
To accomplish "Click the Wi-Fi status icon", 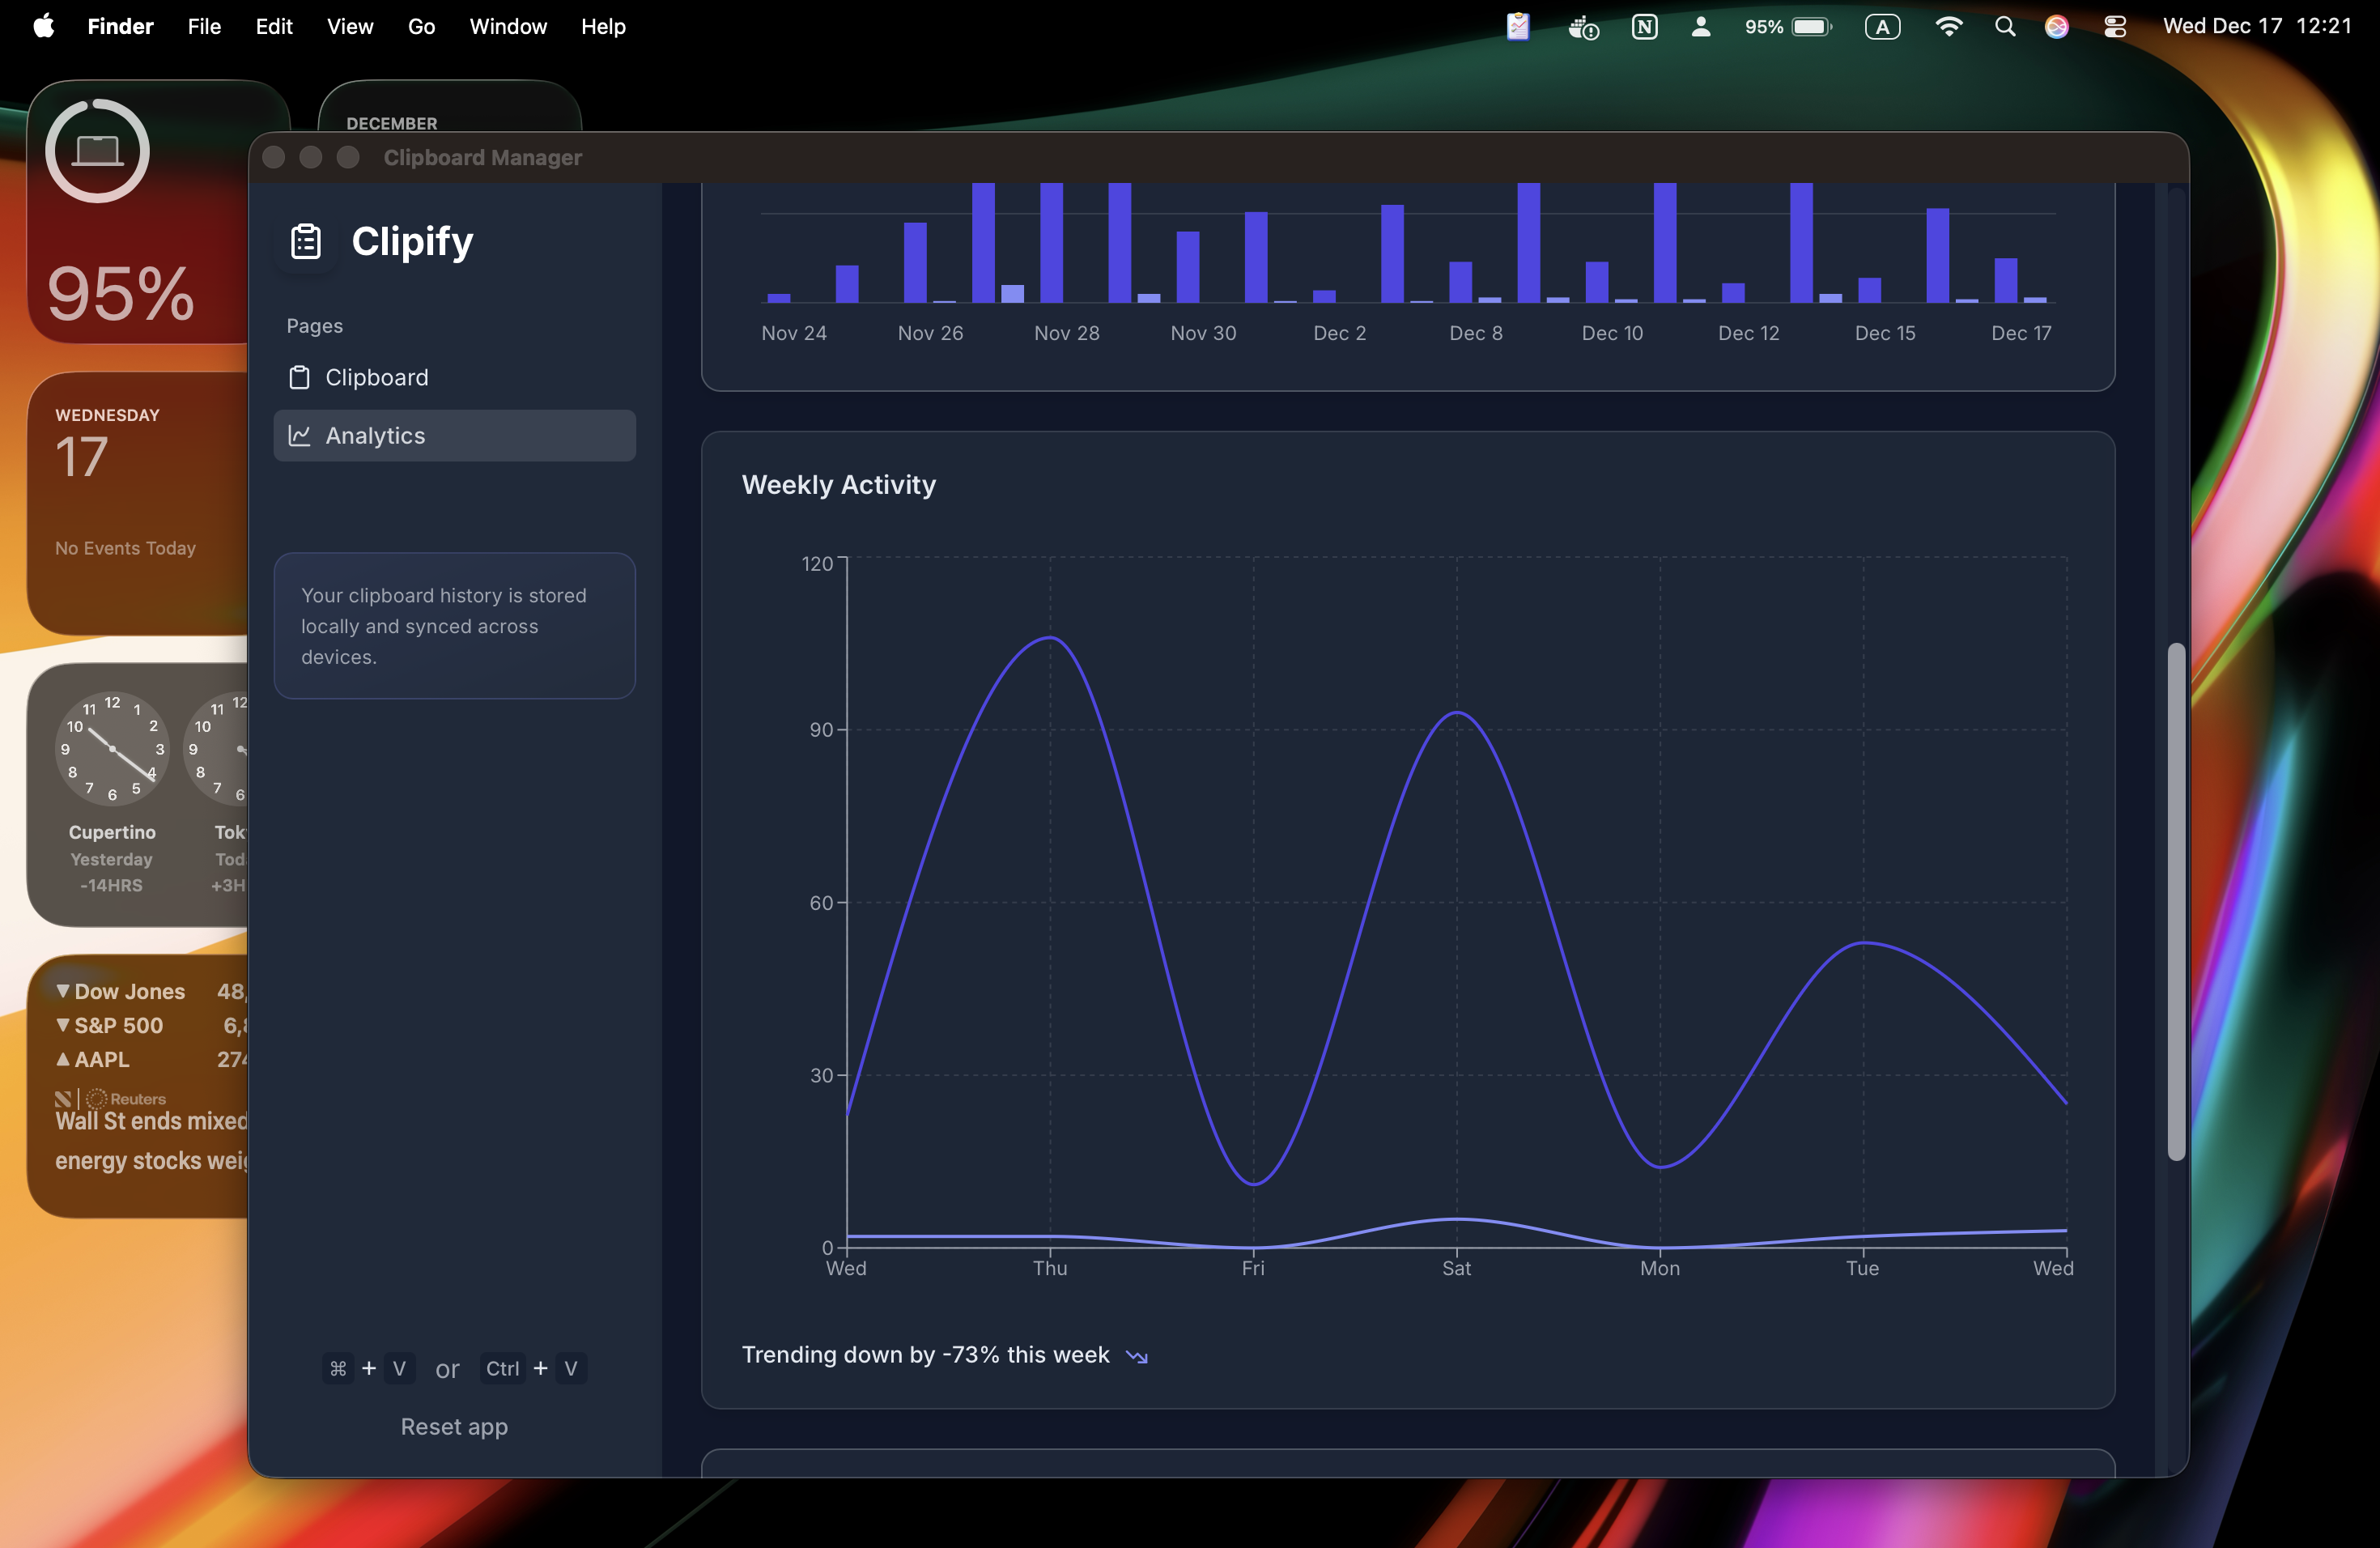I will 1948,27.
